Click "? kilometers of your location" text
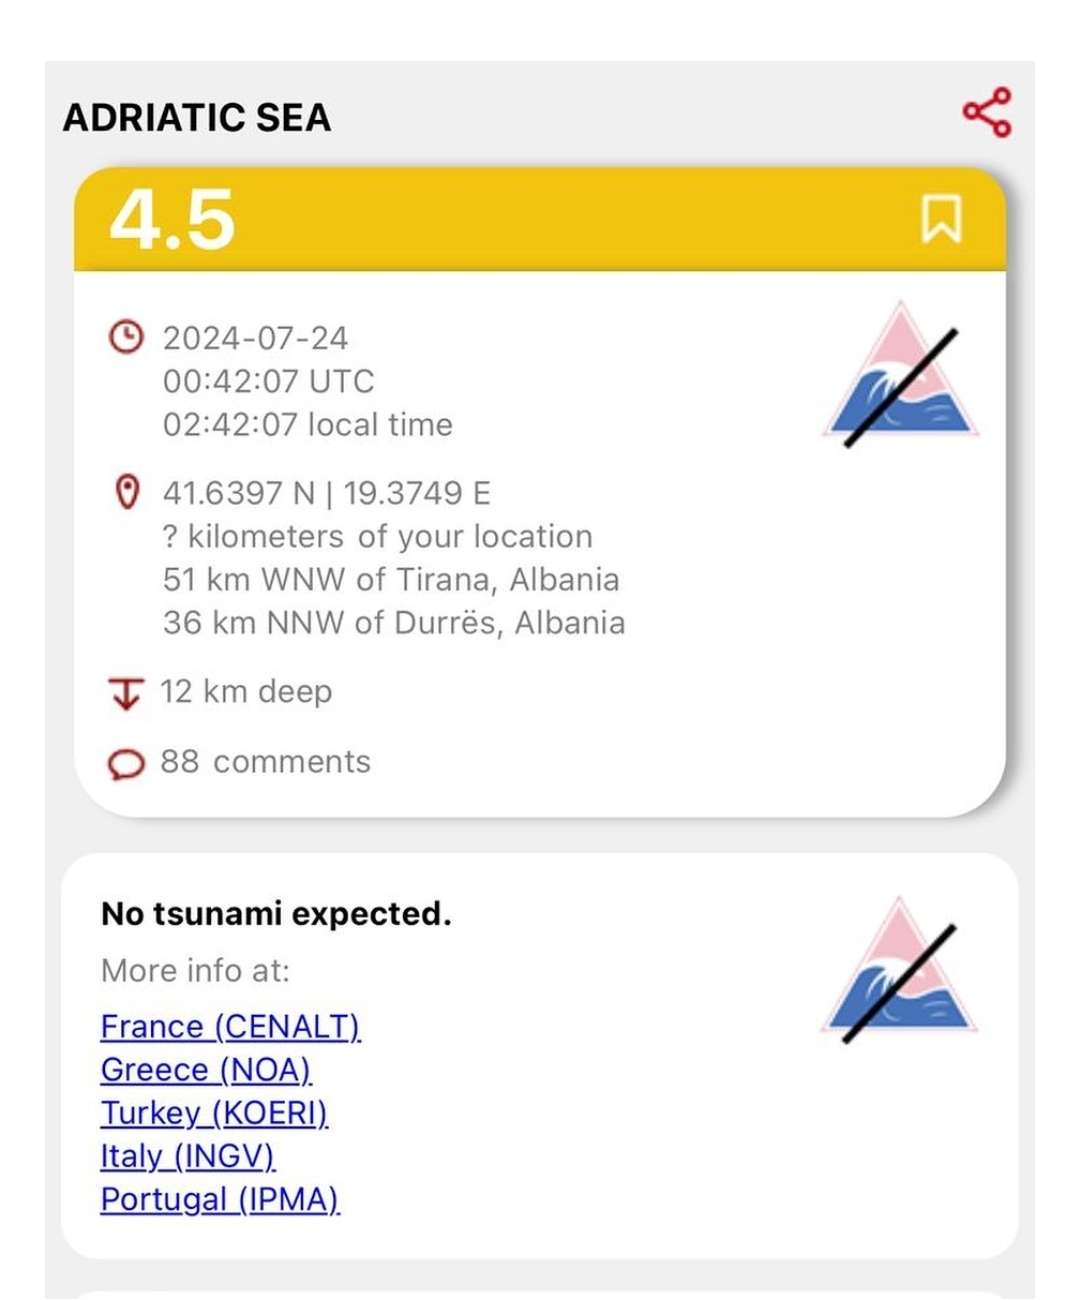1080x1300 pixels. [x=378, y=536]
